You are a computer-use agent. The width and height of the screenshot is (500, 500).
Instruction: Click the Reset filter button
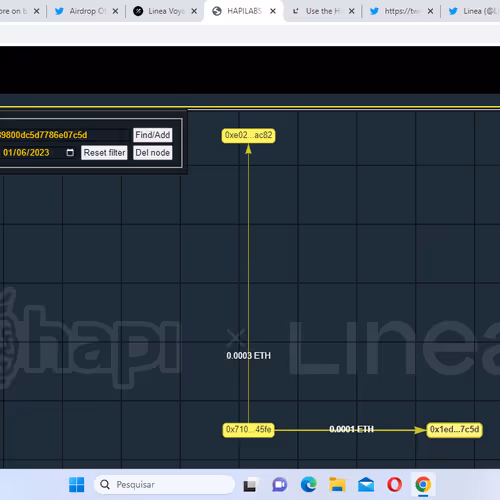click(104, 153)
